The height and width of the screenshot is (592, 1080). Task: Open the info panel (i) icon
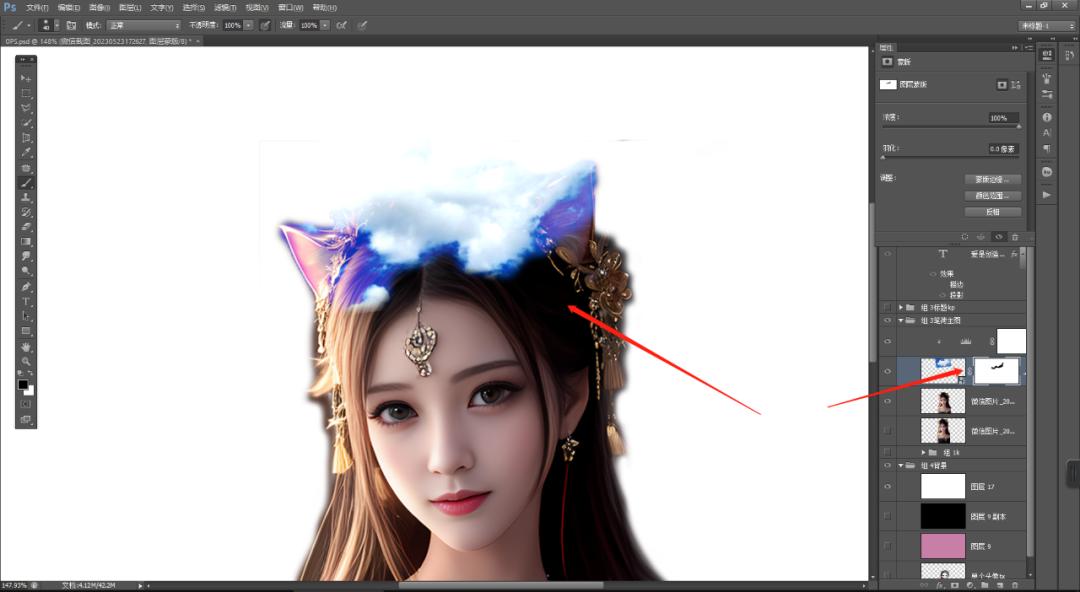click(x=1047, y=116)
